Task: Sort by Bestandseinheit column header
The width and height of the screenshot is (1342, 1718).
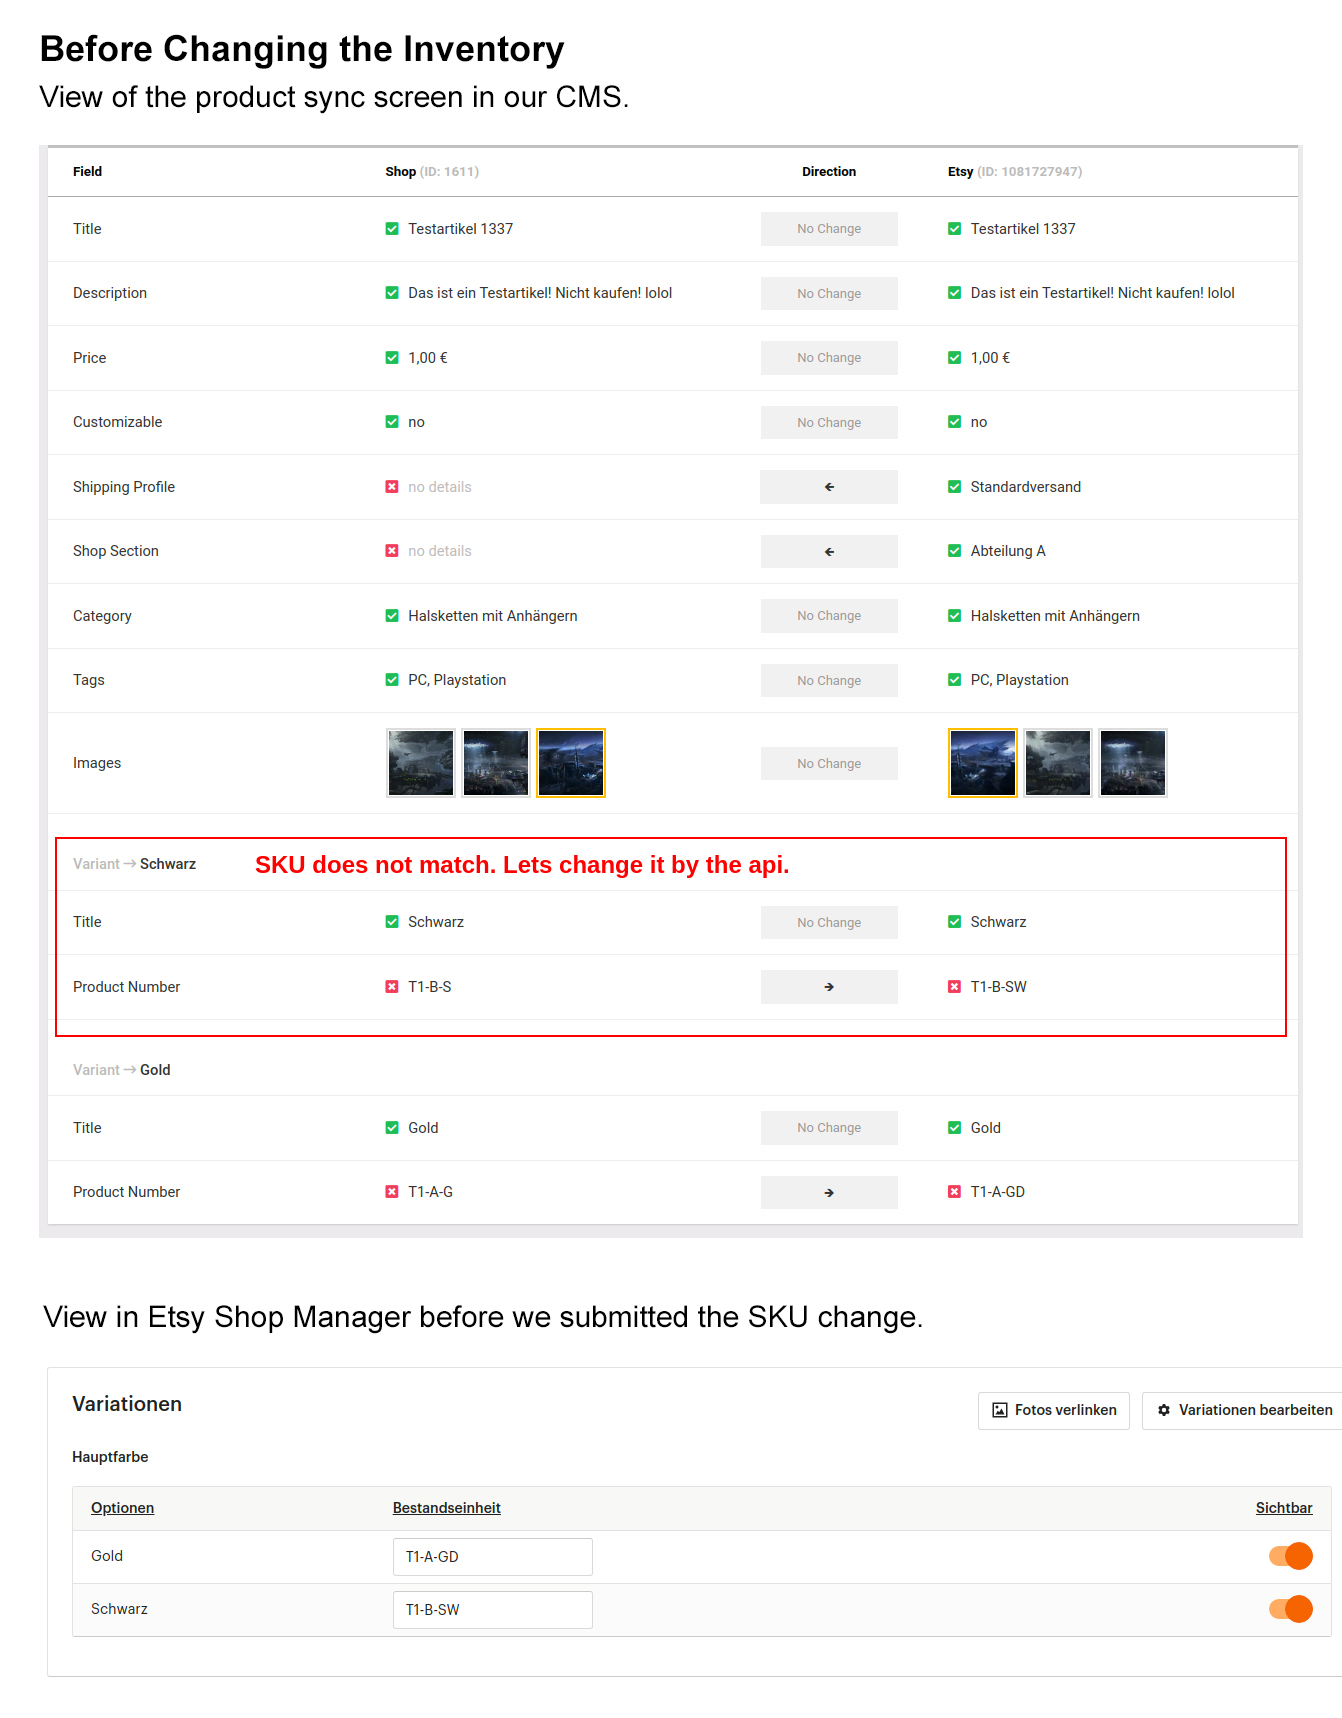Action: [446, 1508]
